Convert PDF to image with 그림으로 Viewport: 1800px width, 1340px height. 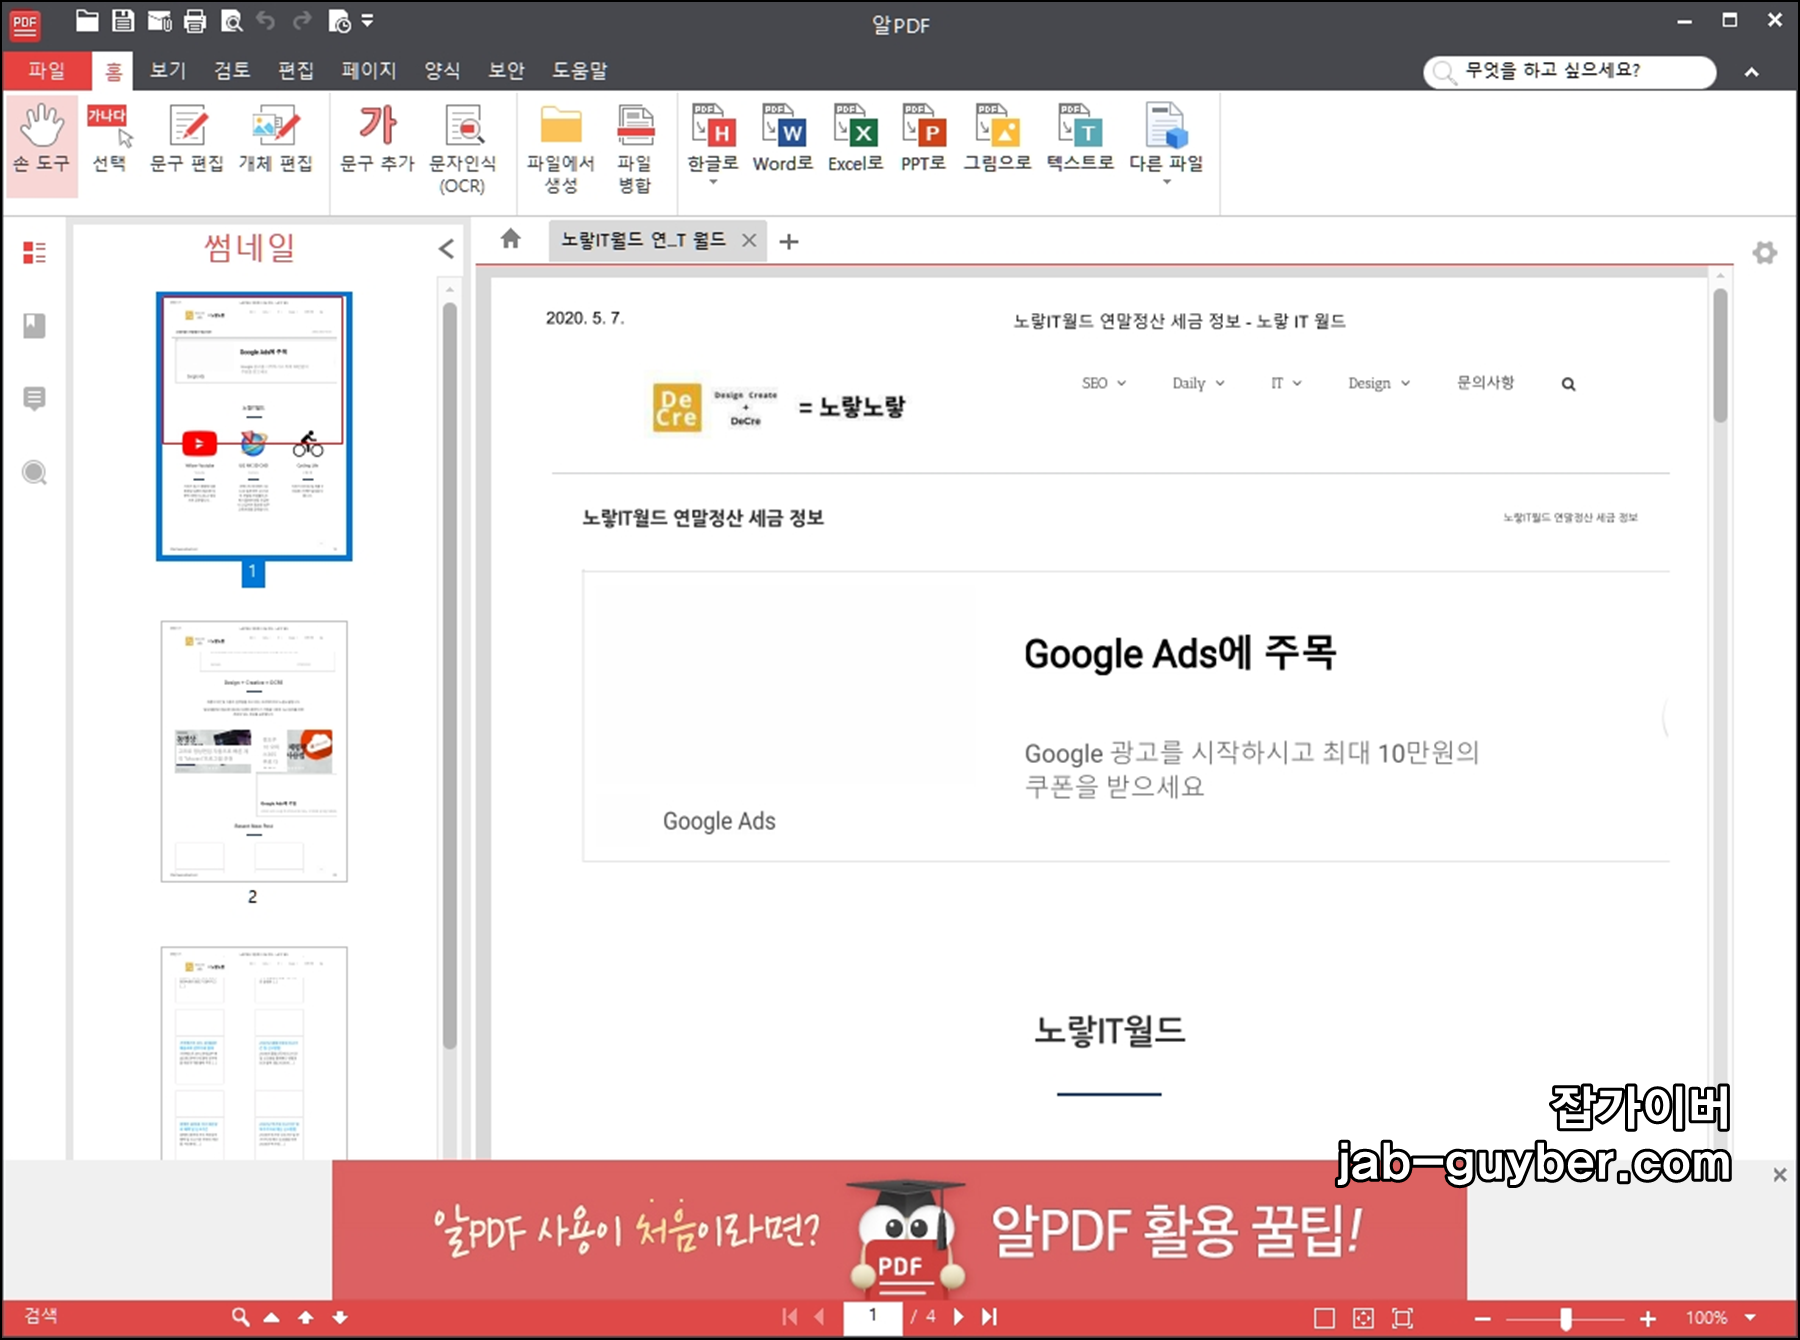(997, 140)
